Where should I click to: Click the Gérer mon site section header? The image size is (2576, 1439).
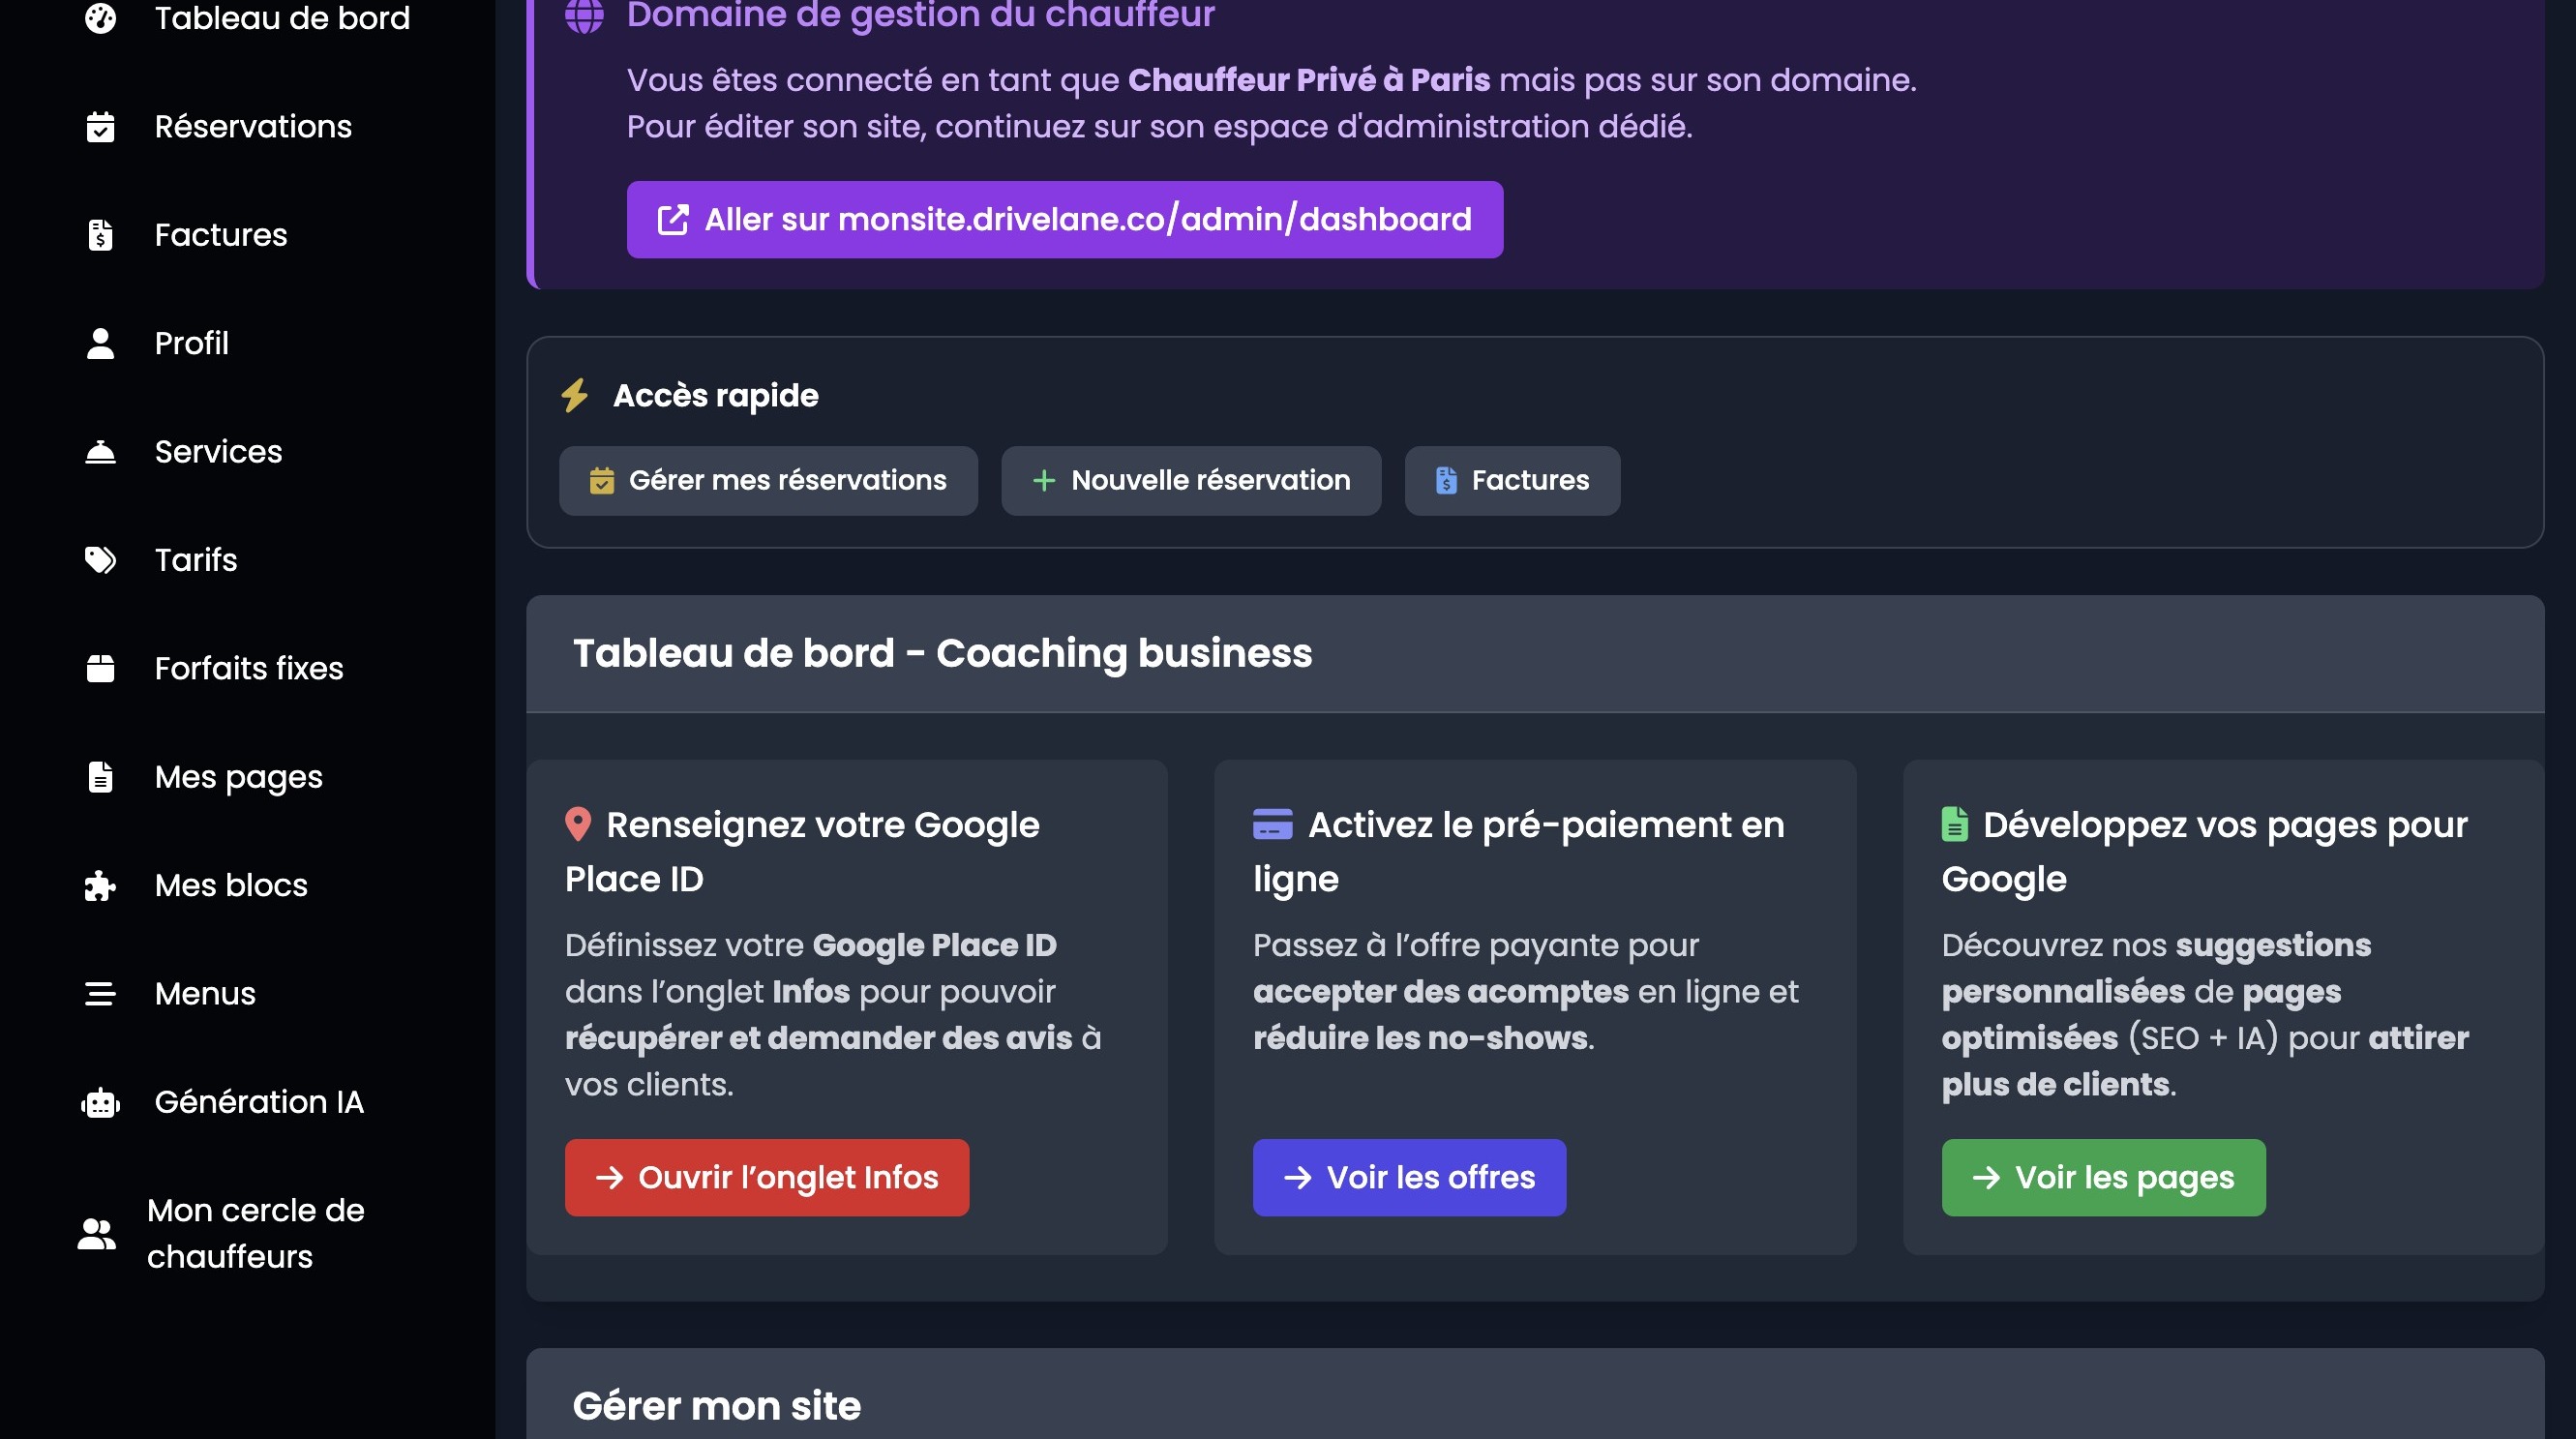pos(716,1405)
